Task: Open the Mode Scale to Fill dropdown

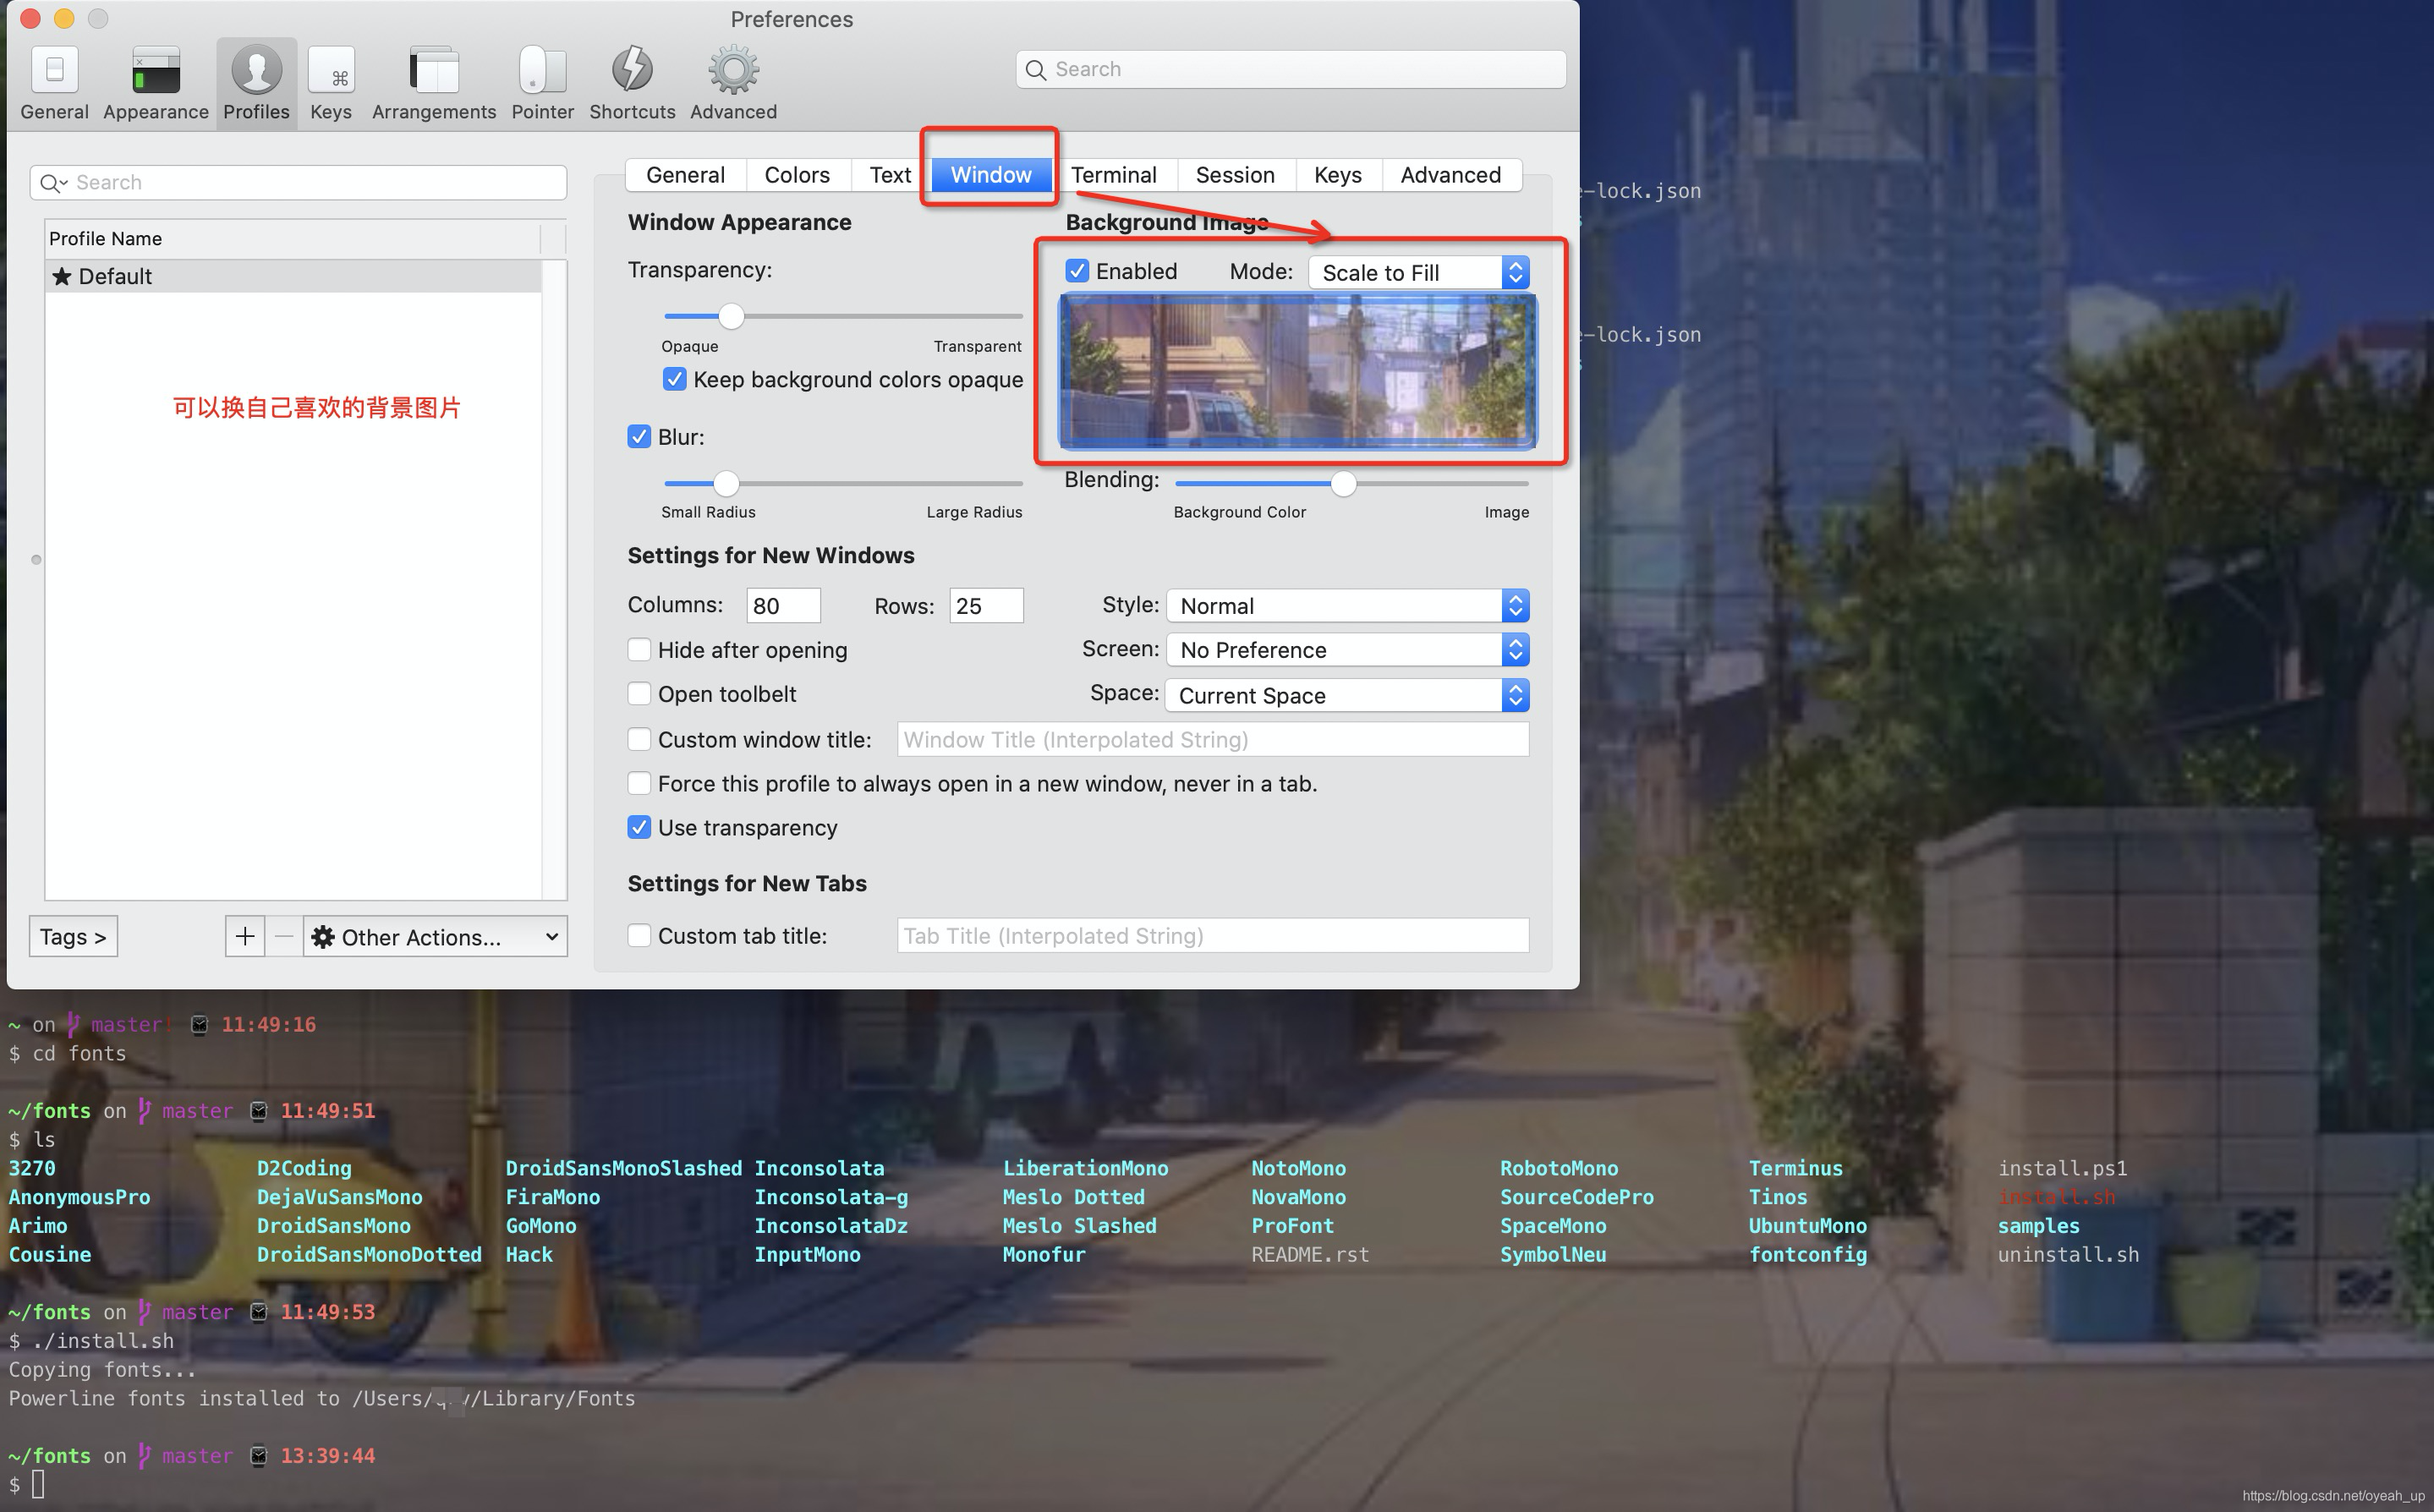Action: pyautogui.click(x=1419, y=272)
